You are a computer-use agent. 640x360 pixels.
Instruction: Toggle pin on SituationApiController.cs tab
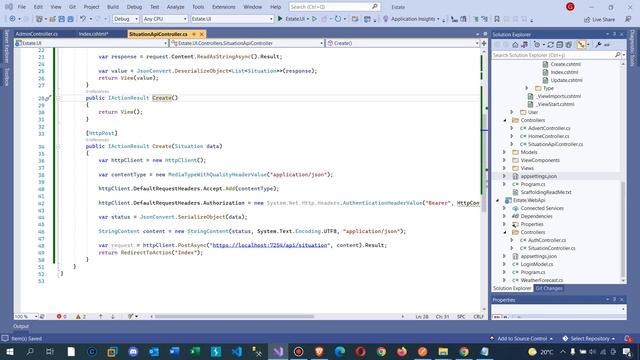pyautogui.click(x=194, y=34)
